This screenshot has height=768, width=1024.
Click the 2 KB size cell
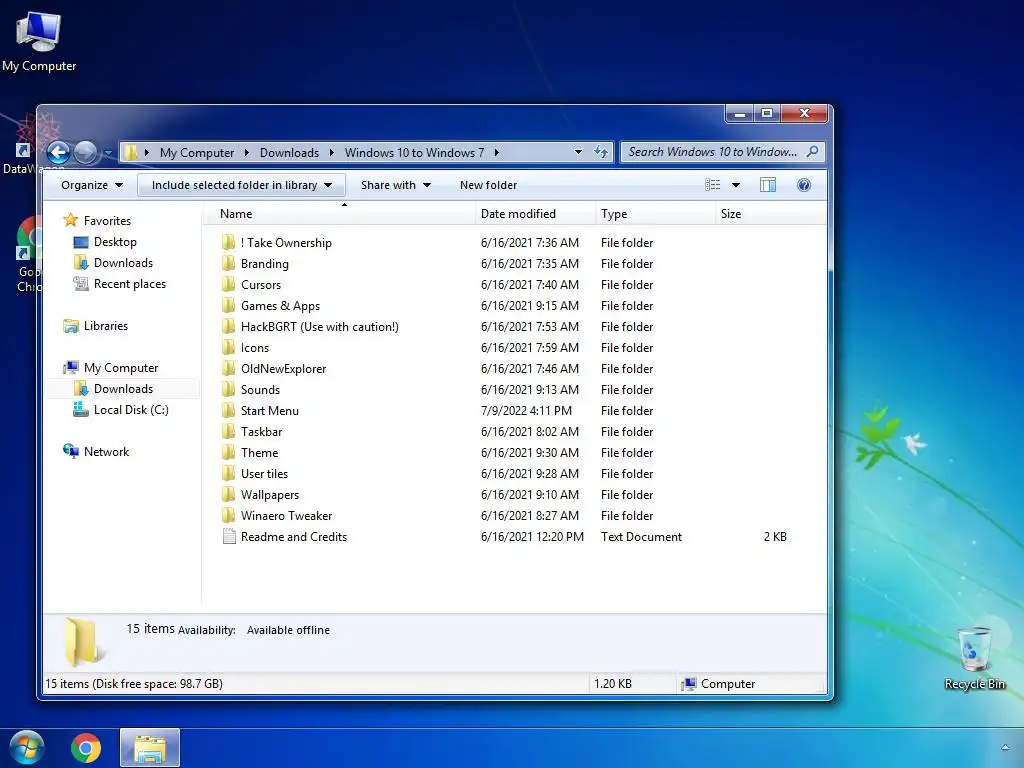[x=775, y=536]
